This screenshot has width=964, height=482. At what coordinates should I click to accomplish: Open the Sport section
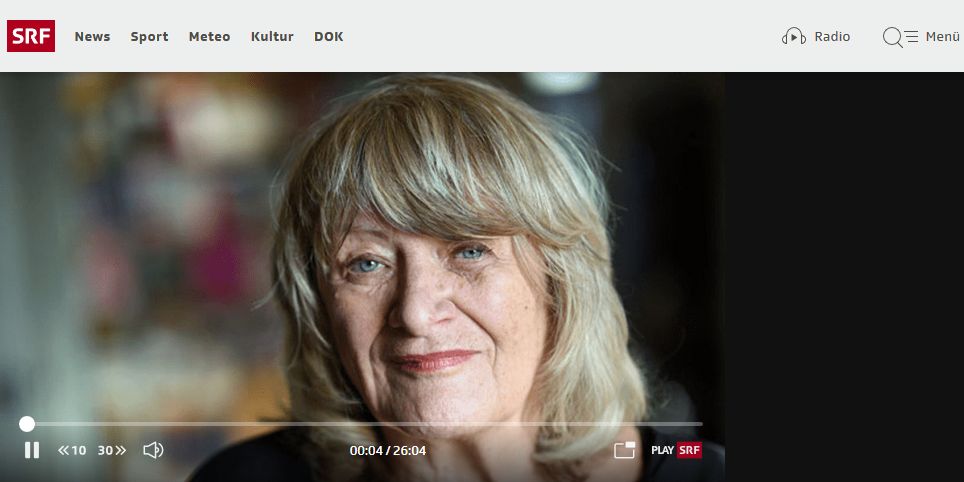point(149,37)
